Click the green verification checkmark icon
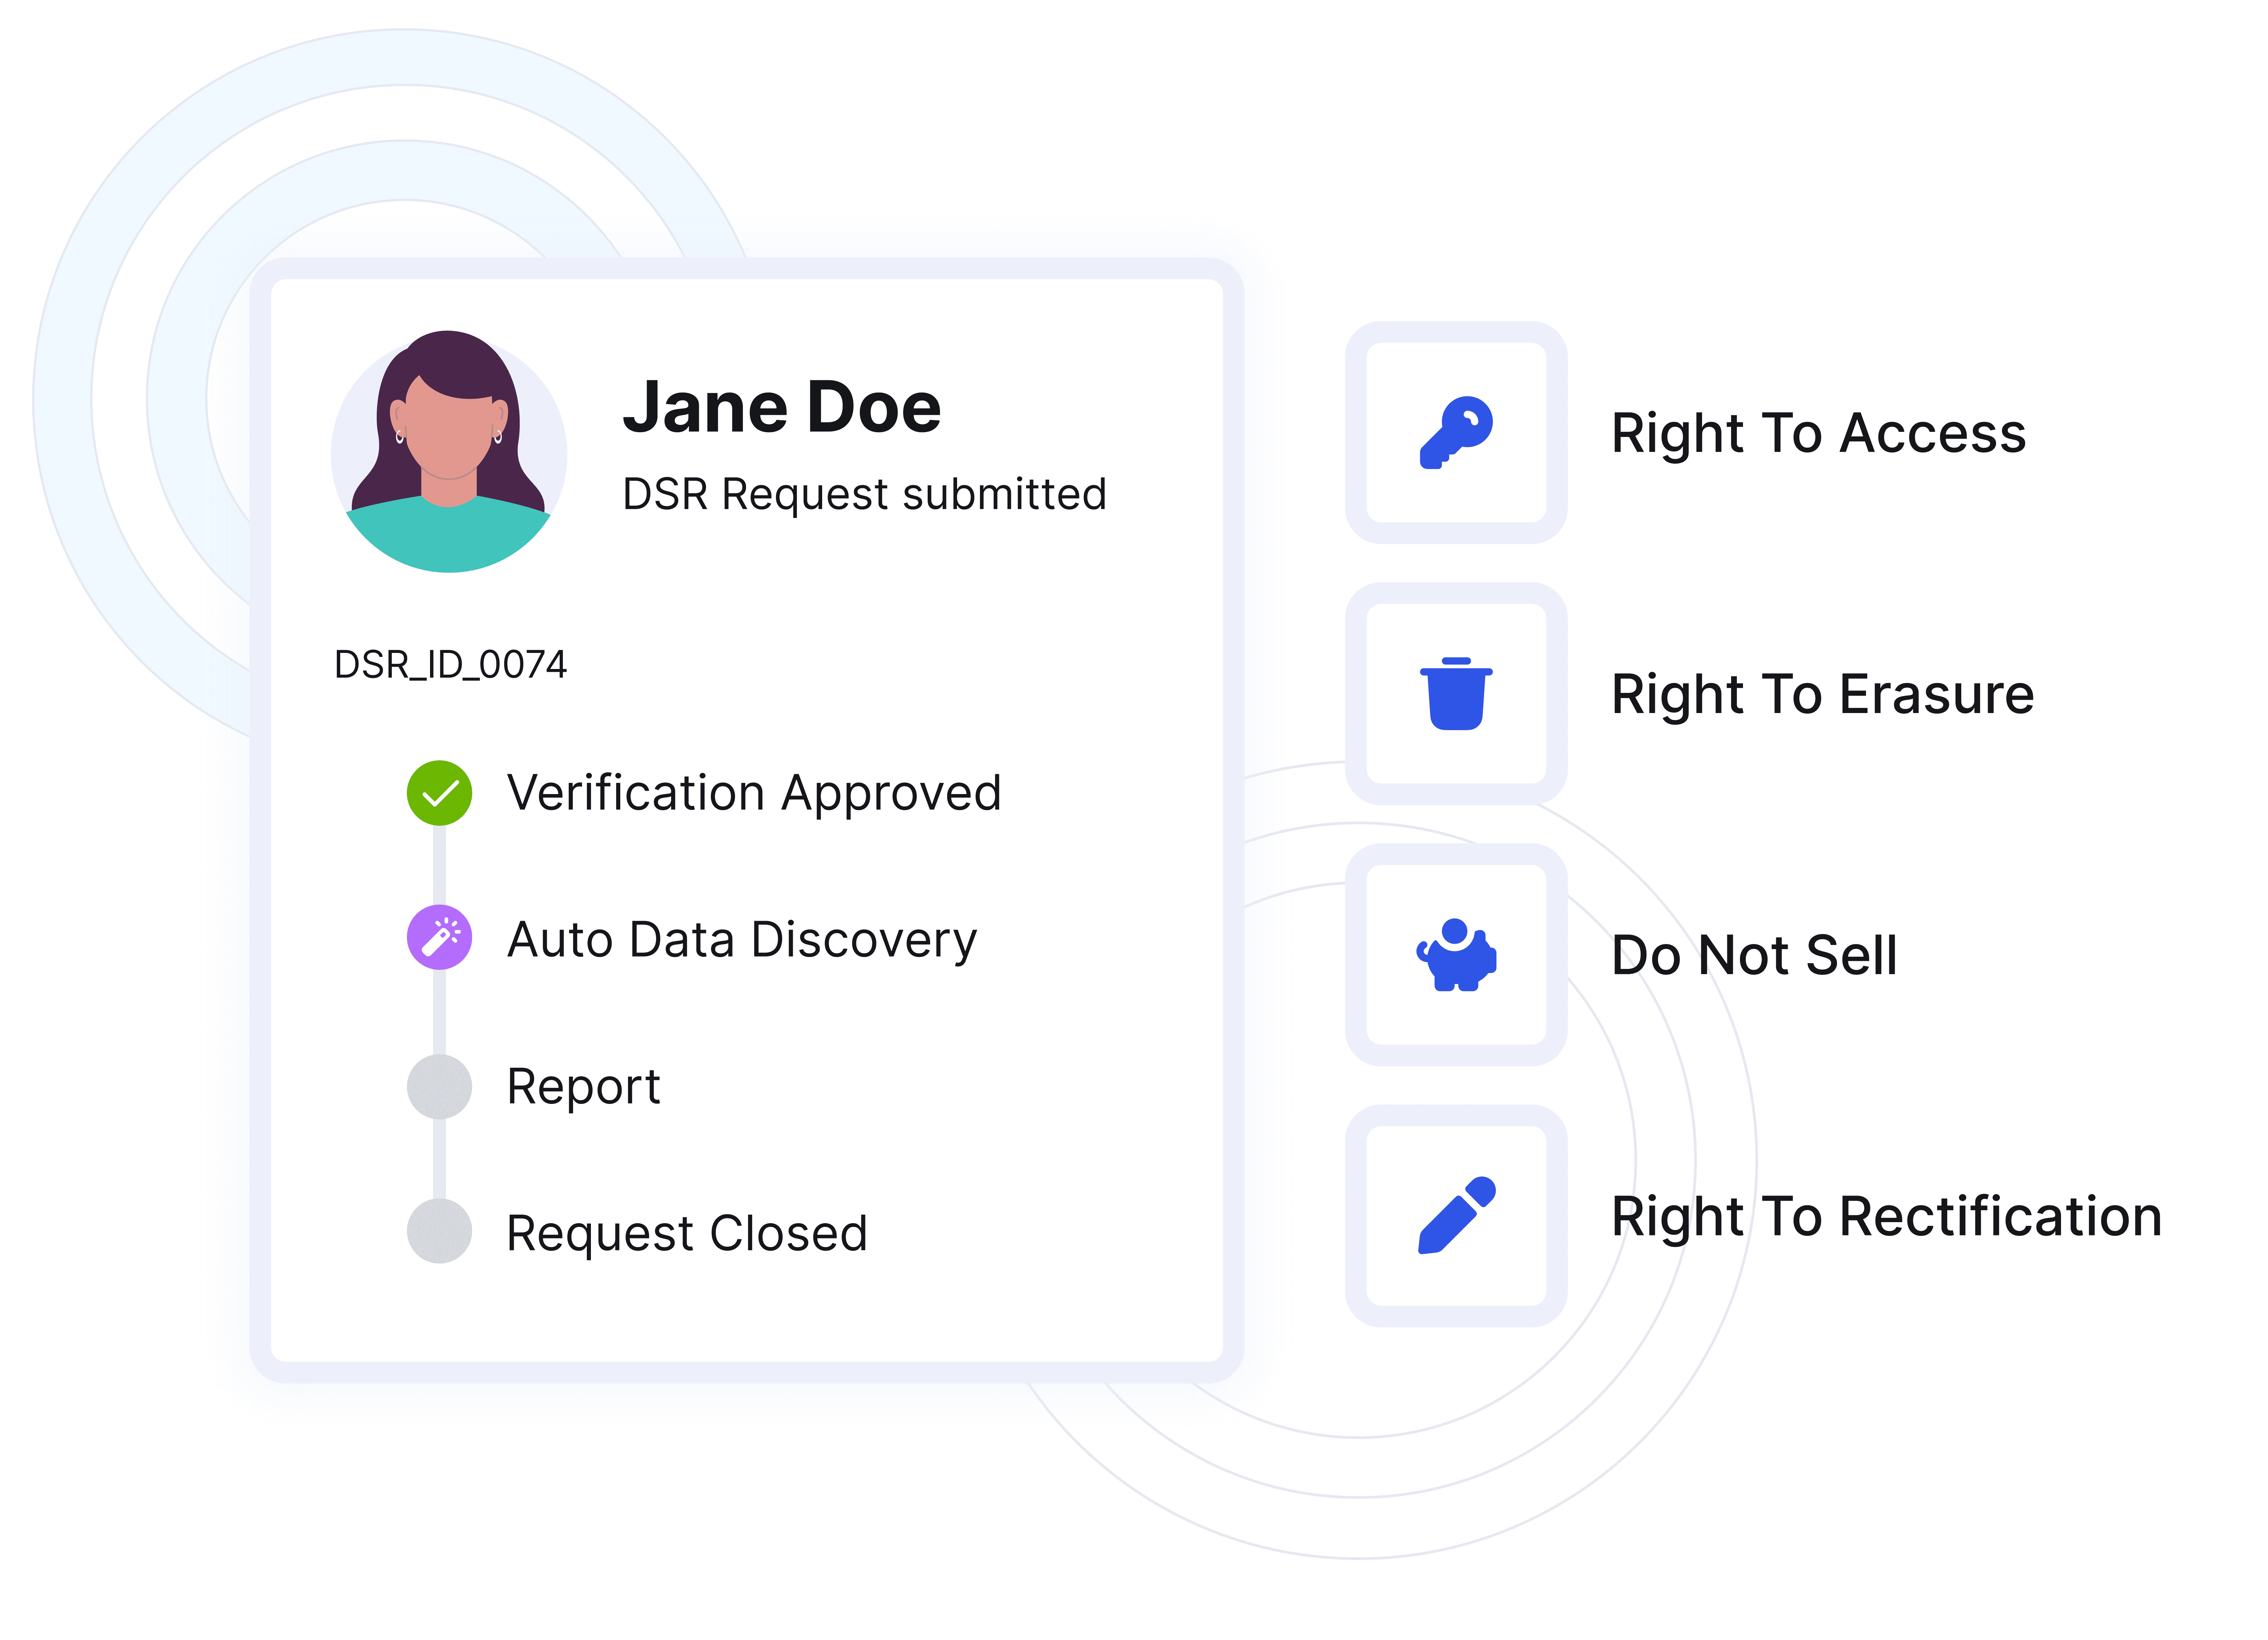The width and height of the screenshot is (2268, 1640). pyautogui.click(x=439, y=793)
